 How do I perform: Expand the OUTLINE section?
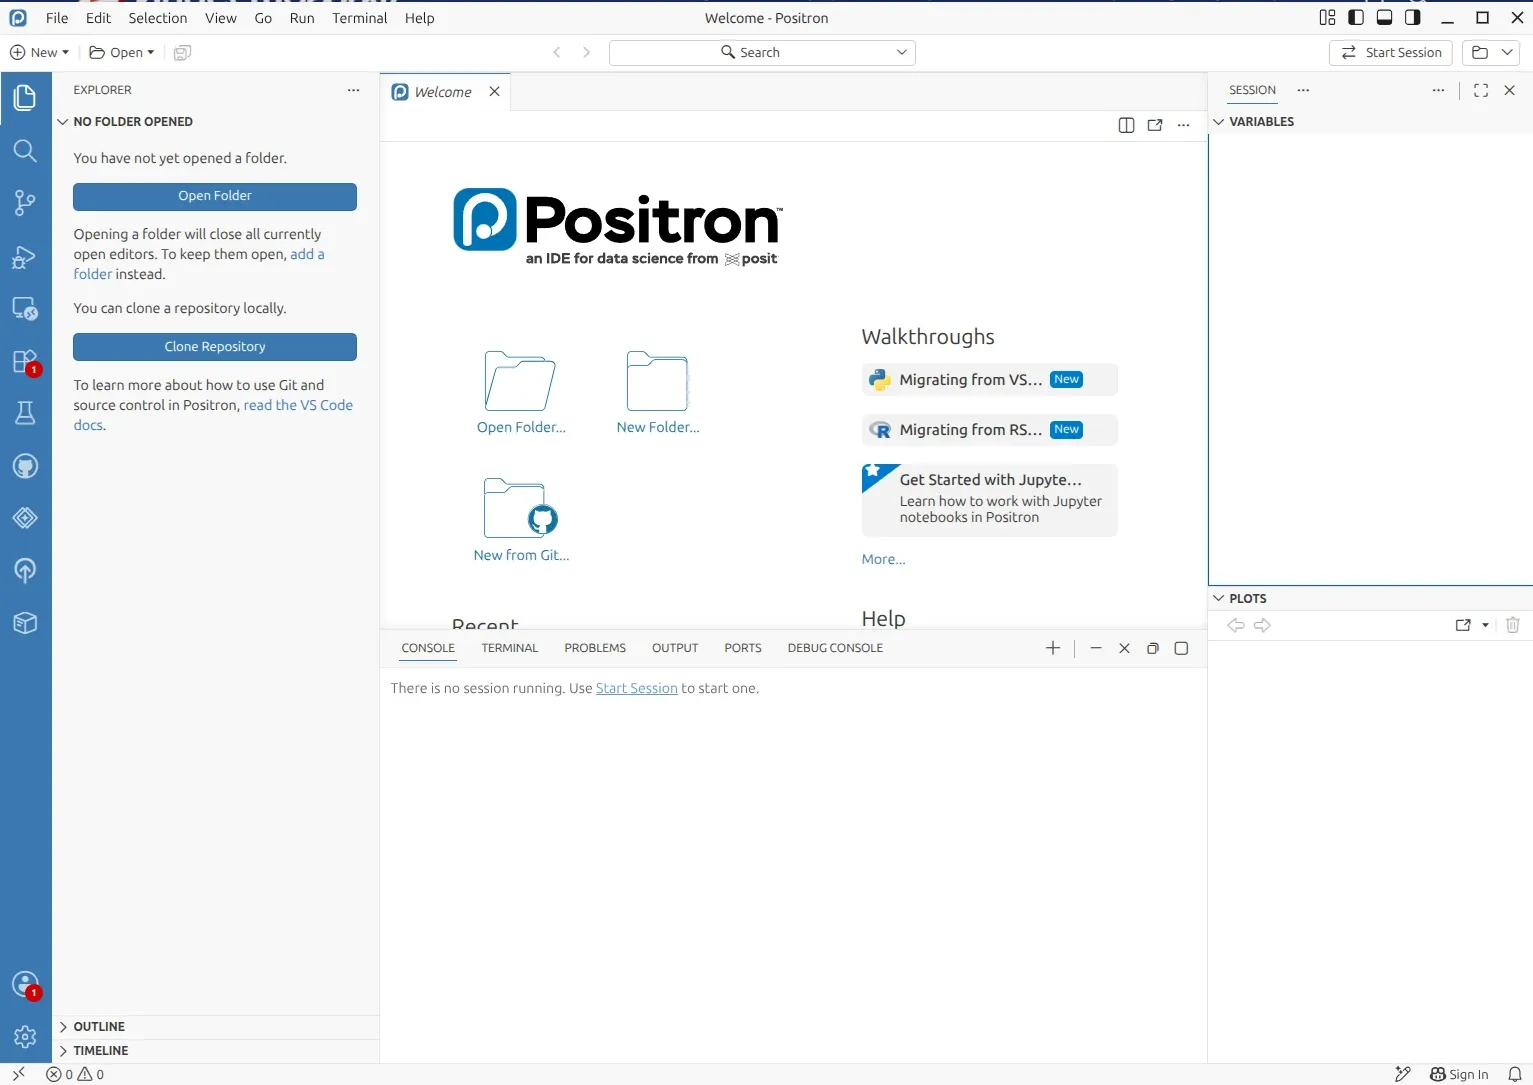[64, 1027]
